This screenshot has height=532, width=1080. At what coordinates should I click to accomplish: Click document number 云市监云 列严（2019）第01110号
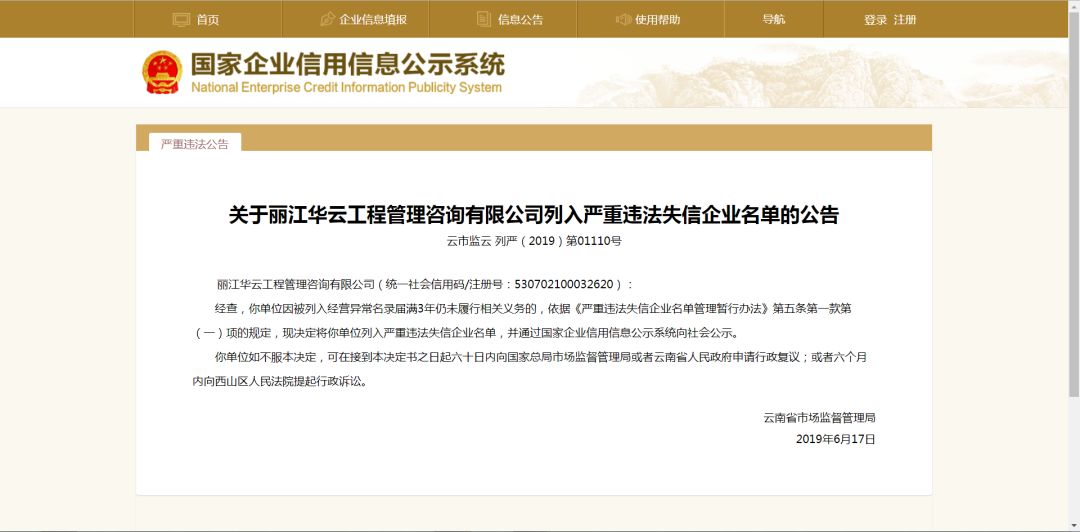coord(534,241)
